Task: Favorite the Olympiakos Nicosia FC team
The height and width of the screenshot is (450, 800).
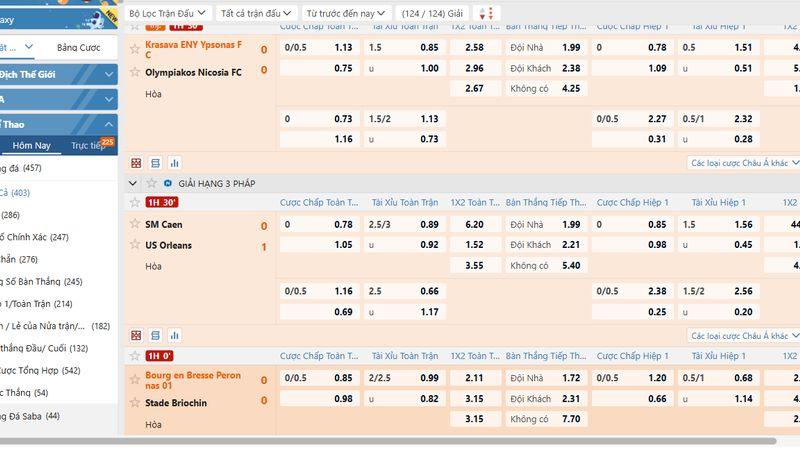Action: coord(135,72)
